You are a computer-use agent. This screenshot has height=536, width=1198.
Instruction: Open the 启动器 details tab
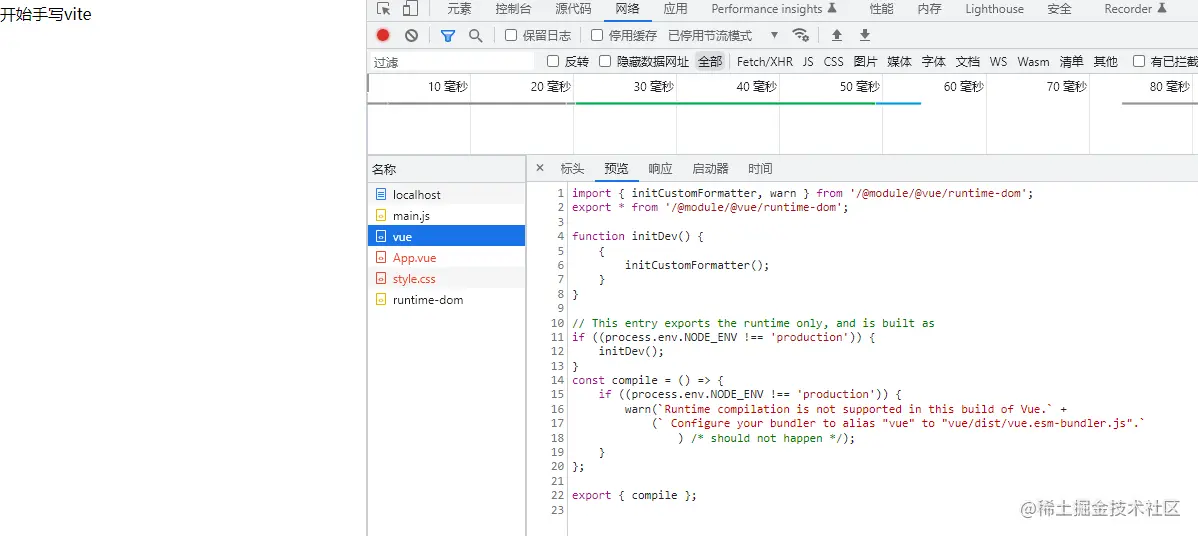point(710,169)
